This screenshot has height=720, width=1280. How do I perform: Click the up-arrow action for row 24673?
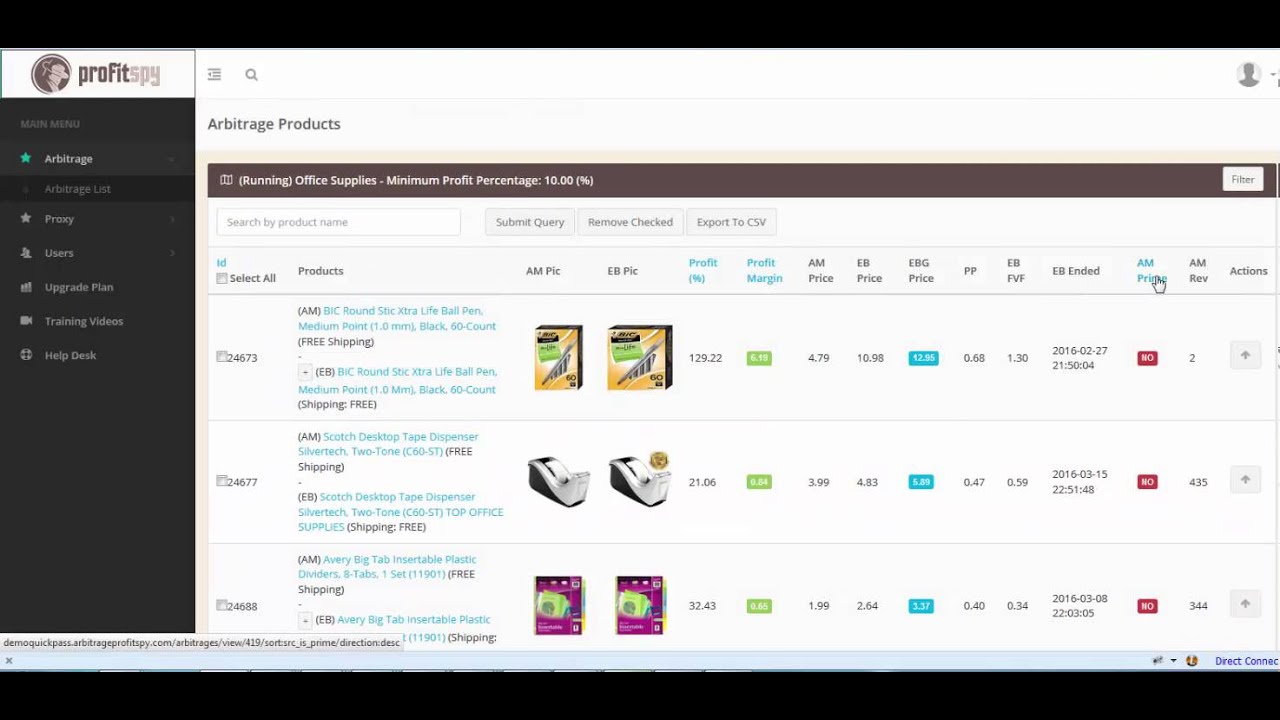tap(1245, 356)
